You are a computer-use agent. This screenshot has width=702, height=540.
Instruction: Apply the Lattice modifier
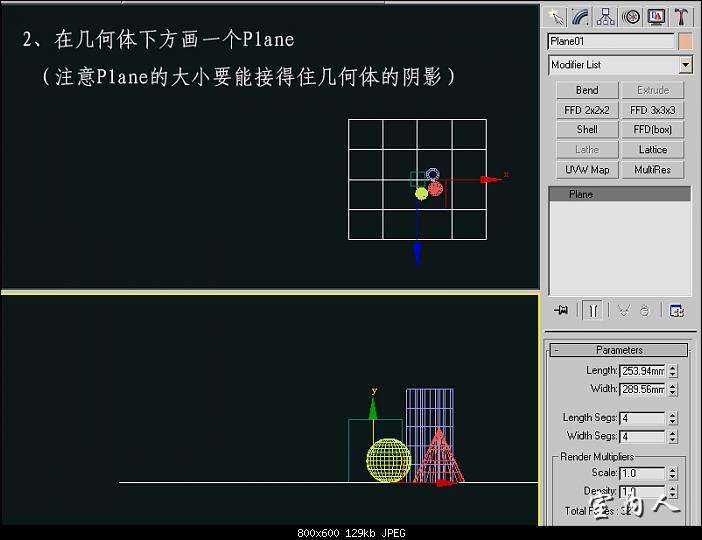coord(652,150)
